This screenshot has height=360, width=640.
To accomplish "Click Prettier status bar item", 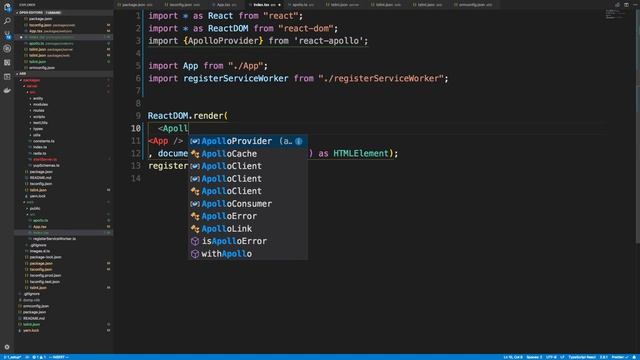I will [x=620, y=357].
